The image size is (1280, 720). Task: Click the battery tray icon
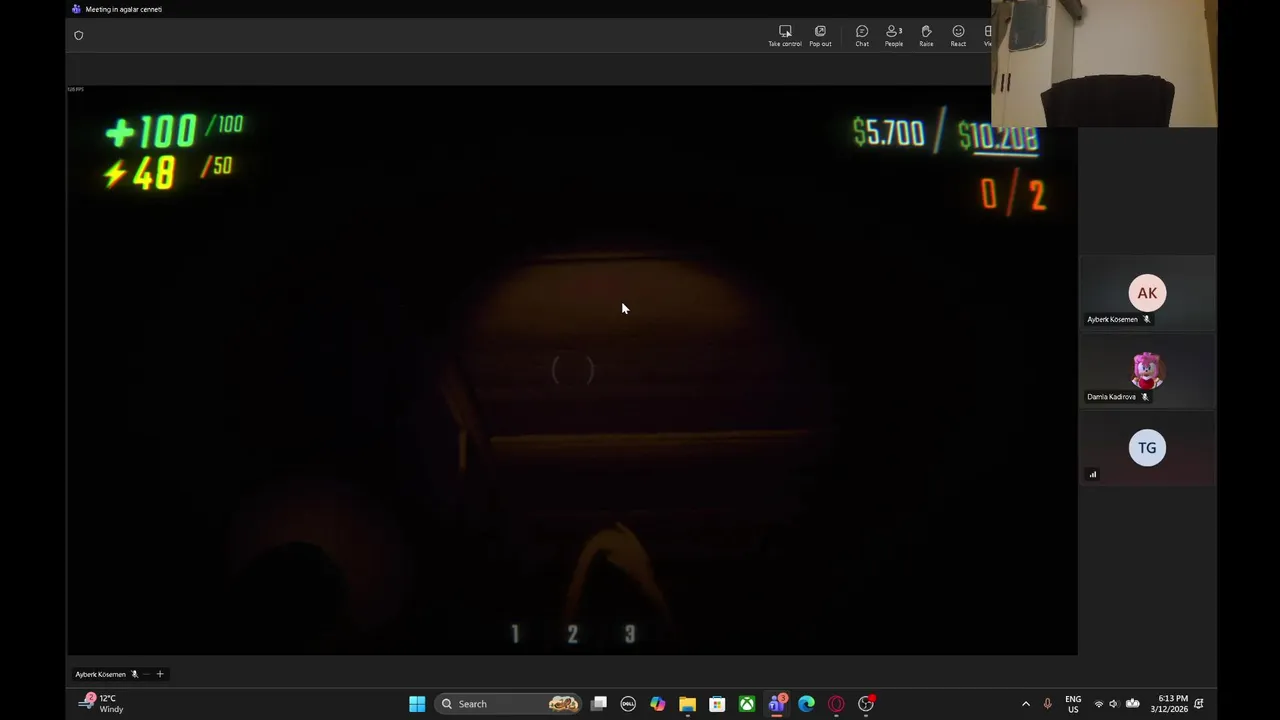point(1133,704)
